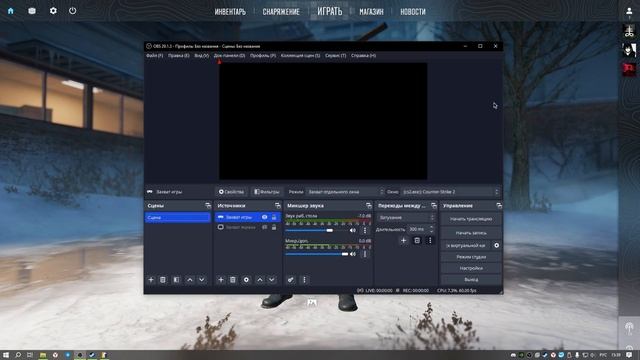The width and height of the screenshot is (640, 360).
Task: Delete selected scene with the Scenes trash icon
Action: coord(162,280)
